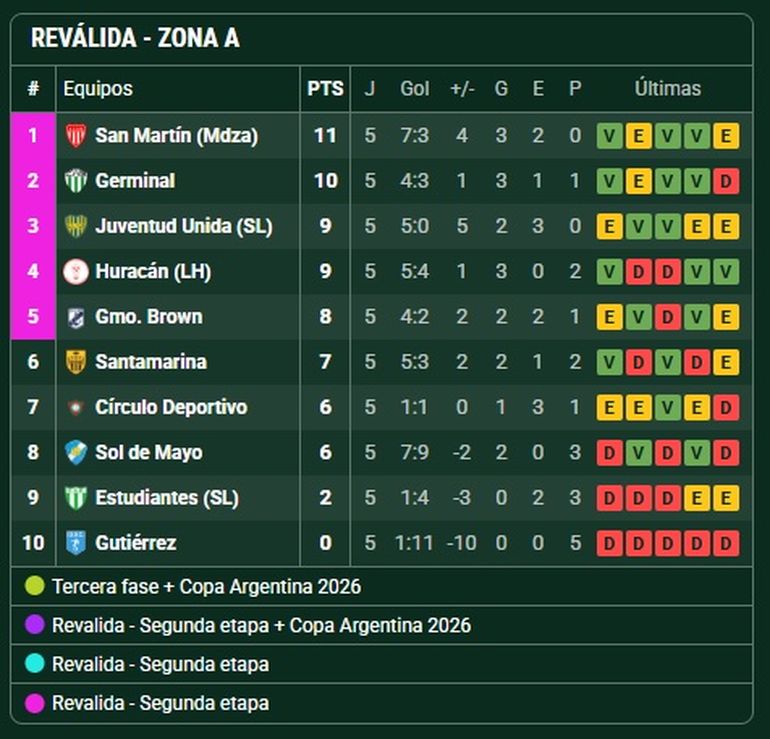Open the Sol de Mayo crest

coord(76,452)
